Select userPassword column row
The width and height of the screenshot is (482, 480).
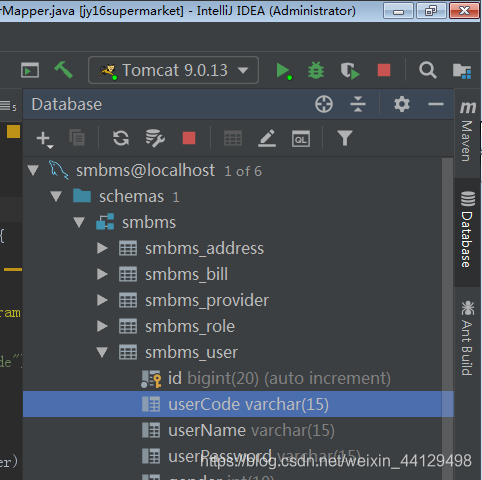238,456
